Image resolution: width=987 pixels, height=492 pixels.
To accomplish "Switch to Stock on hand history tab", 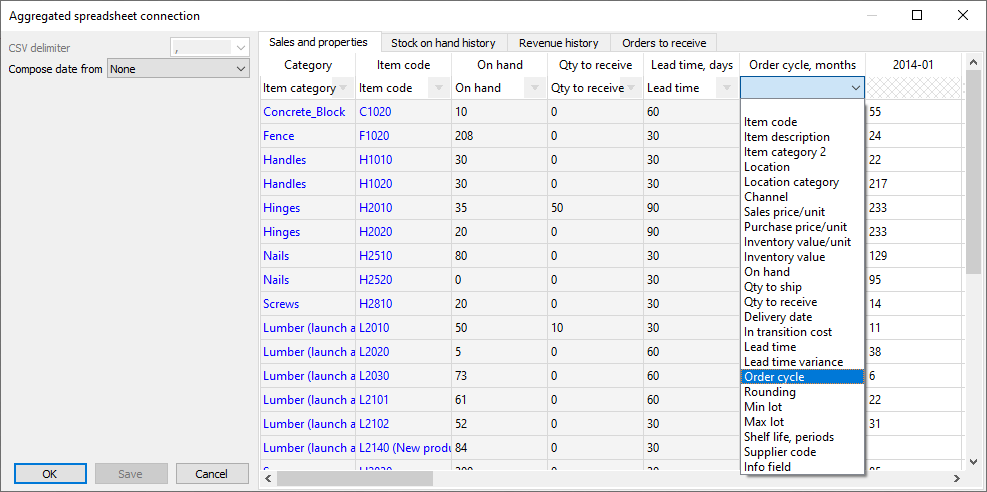I will 442,43.
